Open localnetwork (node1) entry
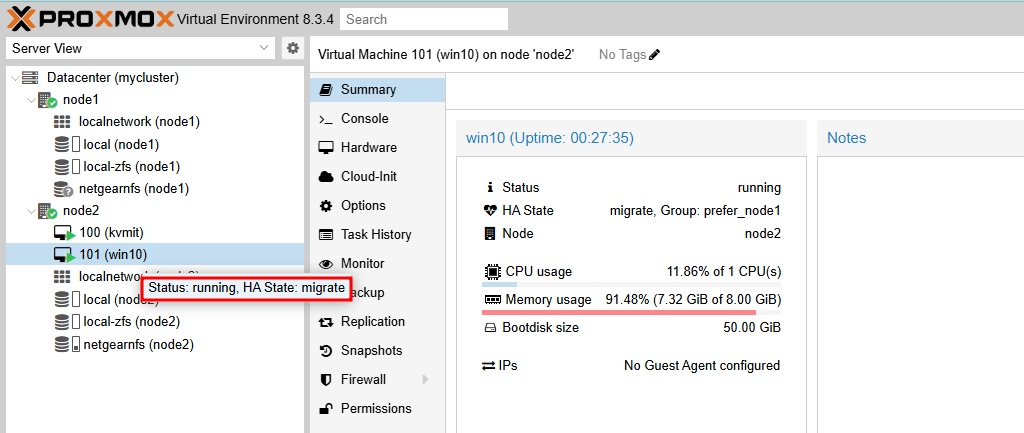The height and width of the screenshot is (433, 1024). [139, 121]
